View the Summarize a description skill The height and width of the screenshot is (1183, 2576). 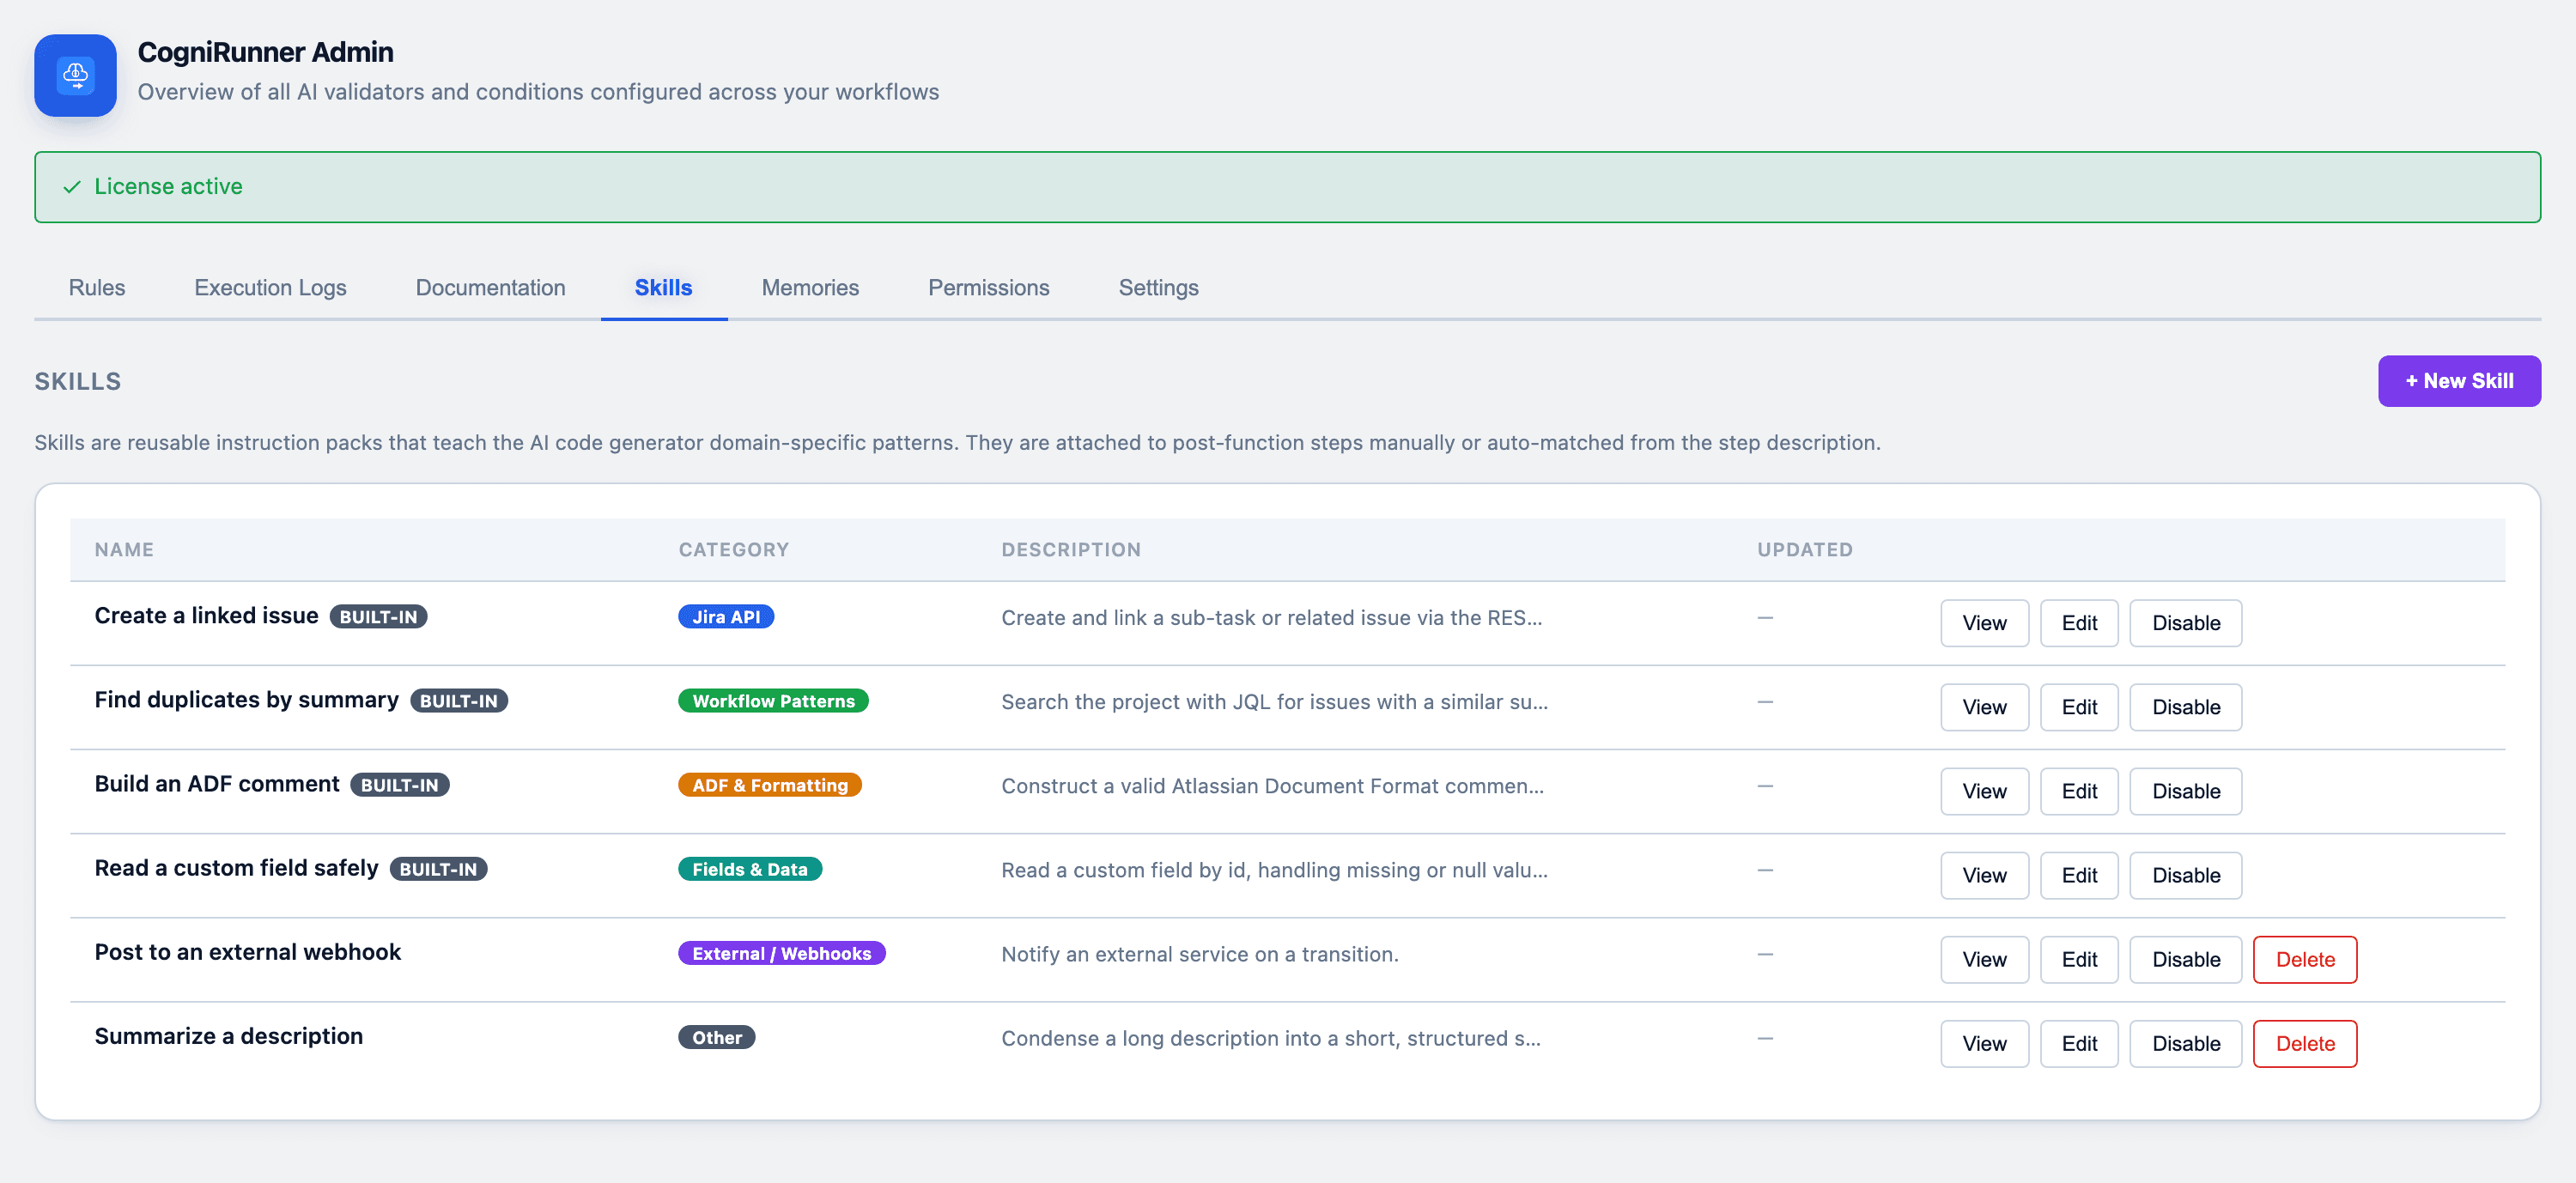[1984, 1043]
